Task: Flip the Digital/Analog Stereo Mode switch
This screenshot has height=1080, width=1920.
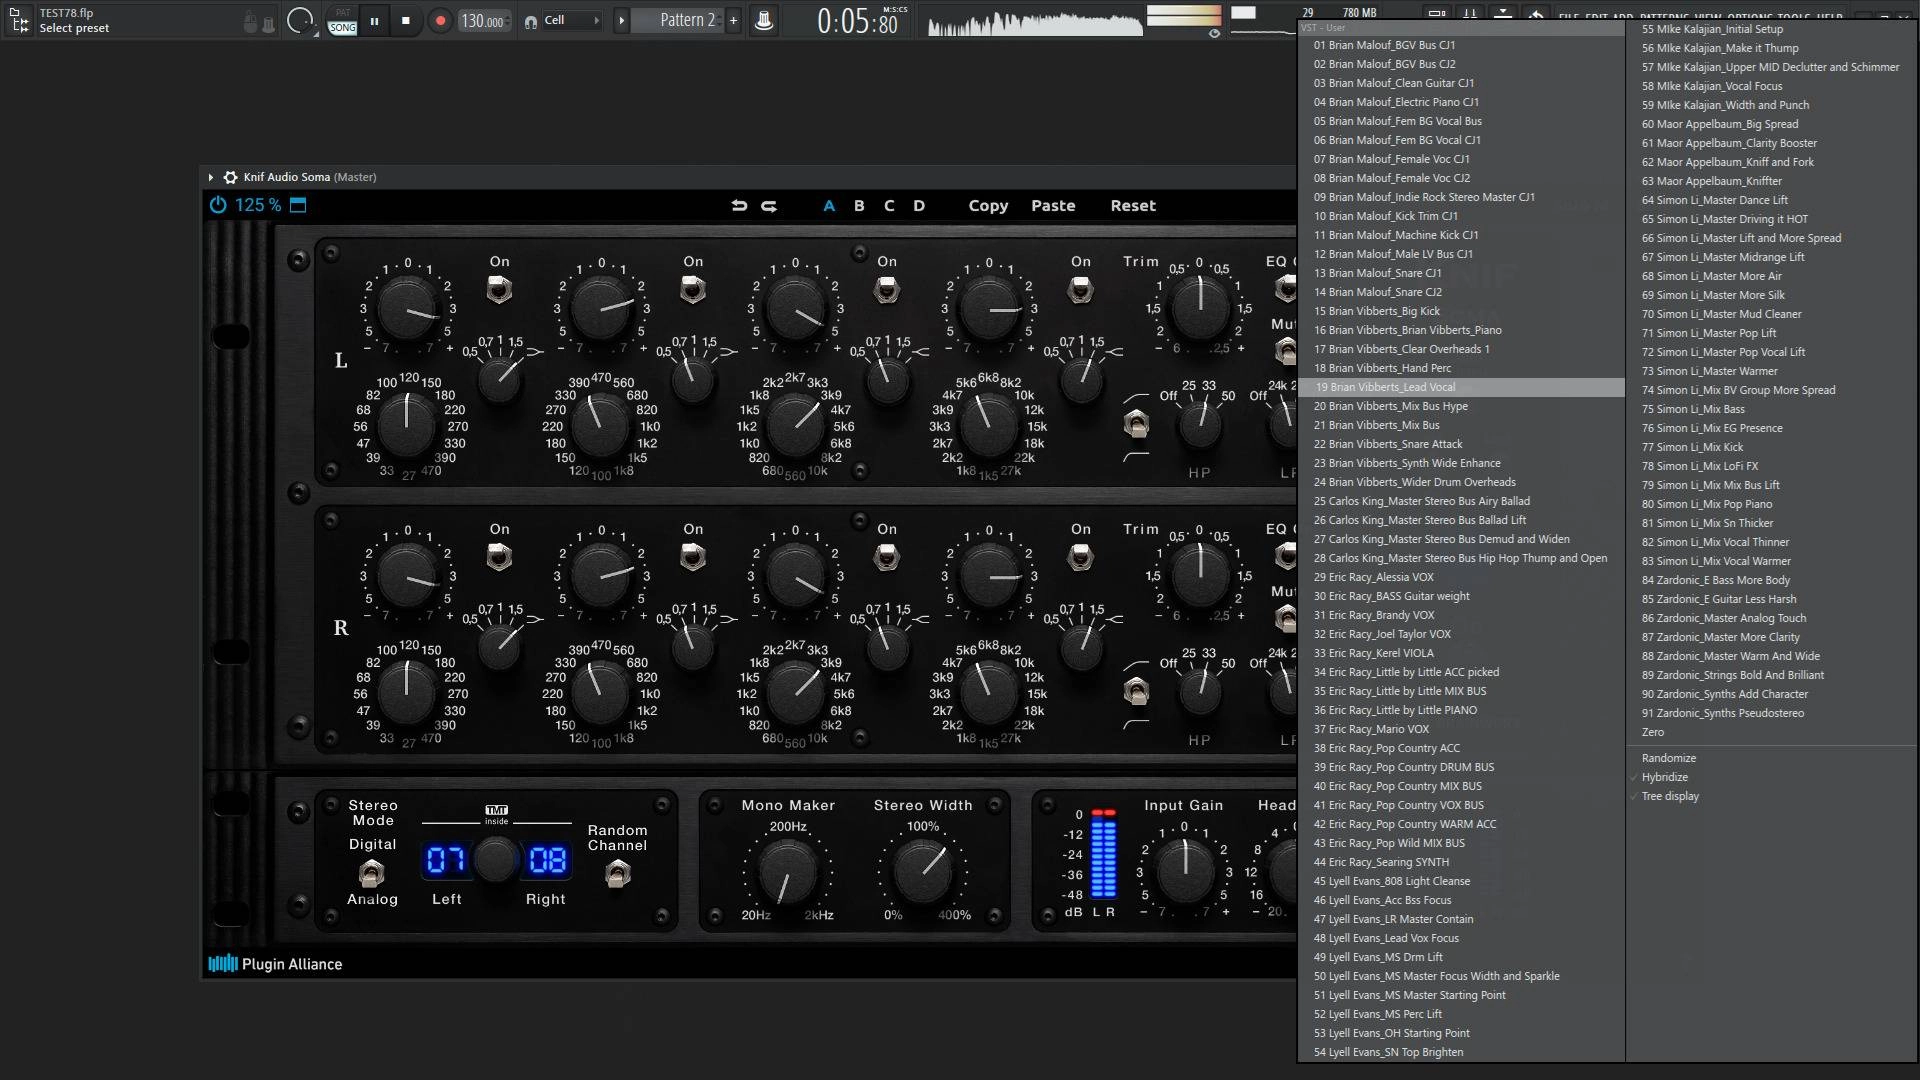Action: (372, 873)
